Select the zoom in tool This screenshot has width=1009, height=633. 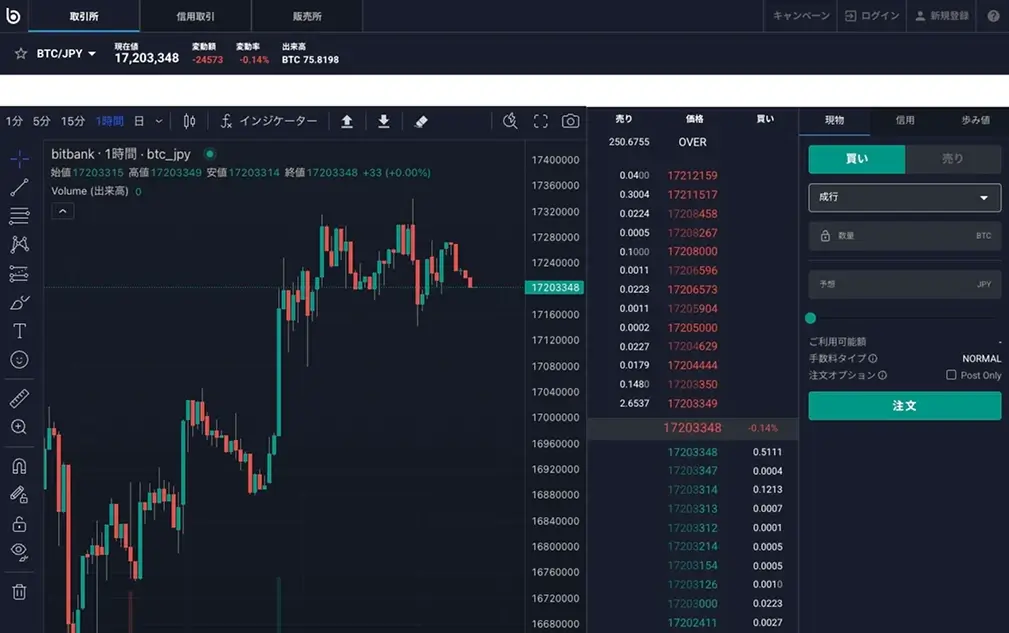click(x=19, y=427)
